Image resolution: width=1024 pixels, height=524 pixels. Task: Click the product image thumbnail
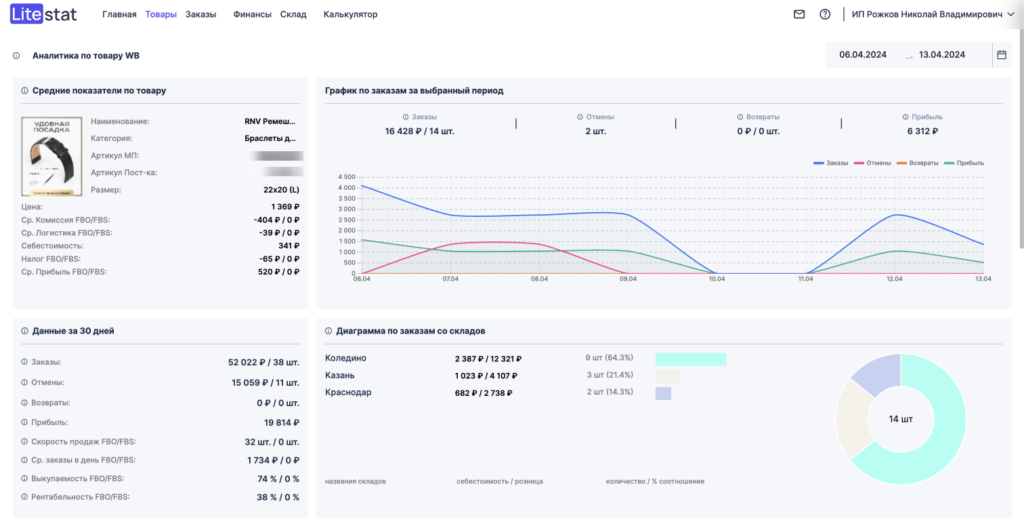[x=52, y=155]
